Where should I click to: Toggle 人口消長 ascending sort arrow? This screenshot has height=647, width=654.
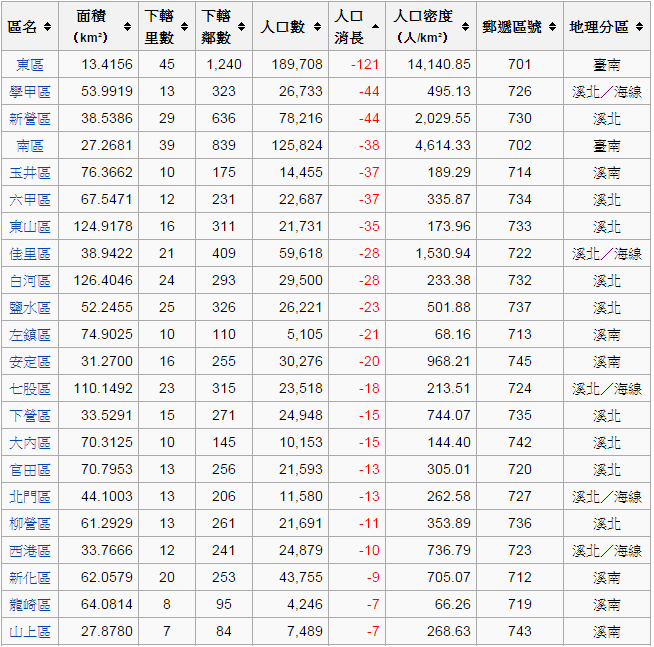[375, 27]
